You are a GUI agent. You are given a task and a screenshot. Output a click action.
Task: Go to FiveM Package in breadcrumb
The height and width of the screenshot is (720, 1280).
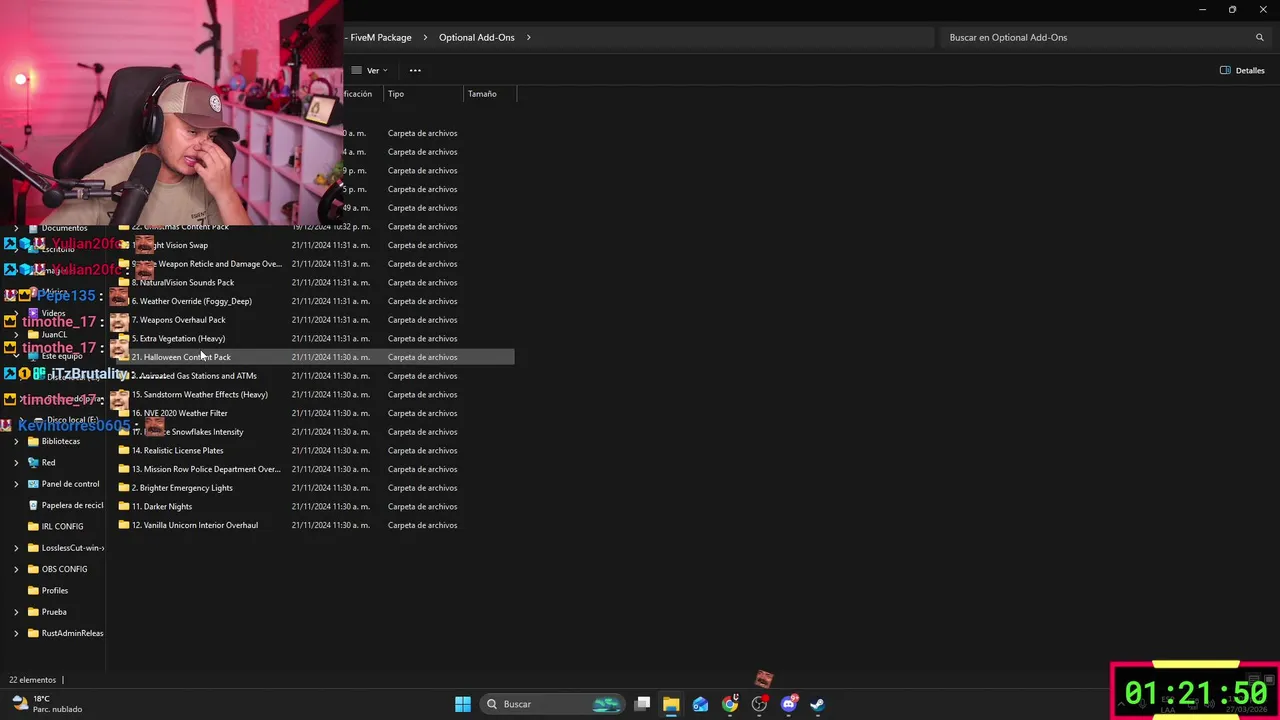[380, 37]
